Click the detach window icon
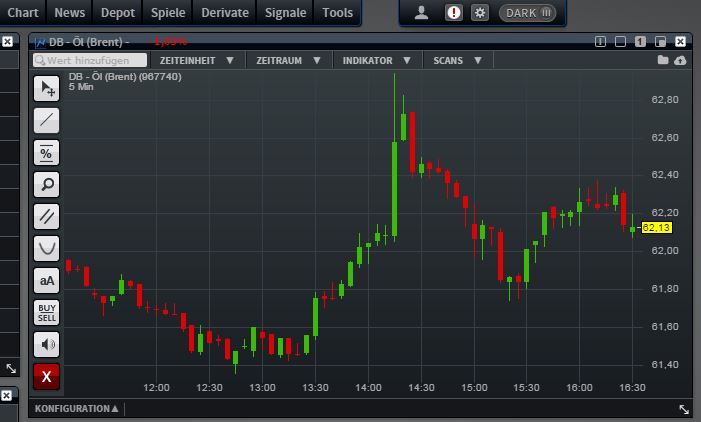The width and height of the screenshot is (701, 422). coord(660,42)
